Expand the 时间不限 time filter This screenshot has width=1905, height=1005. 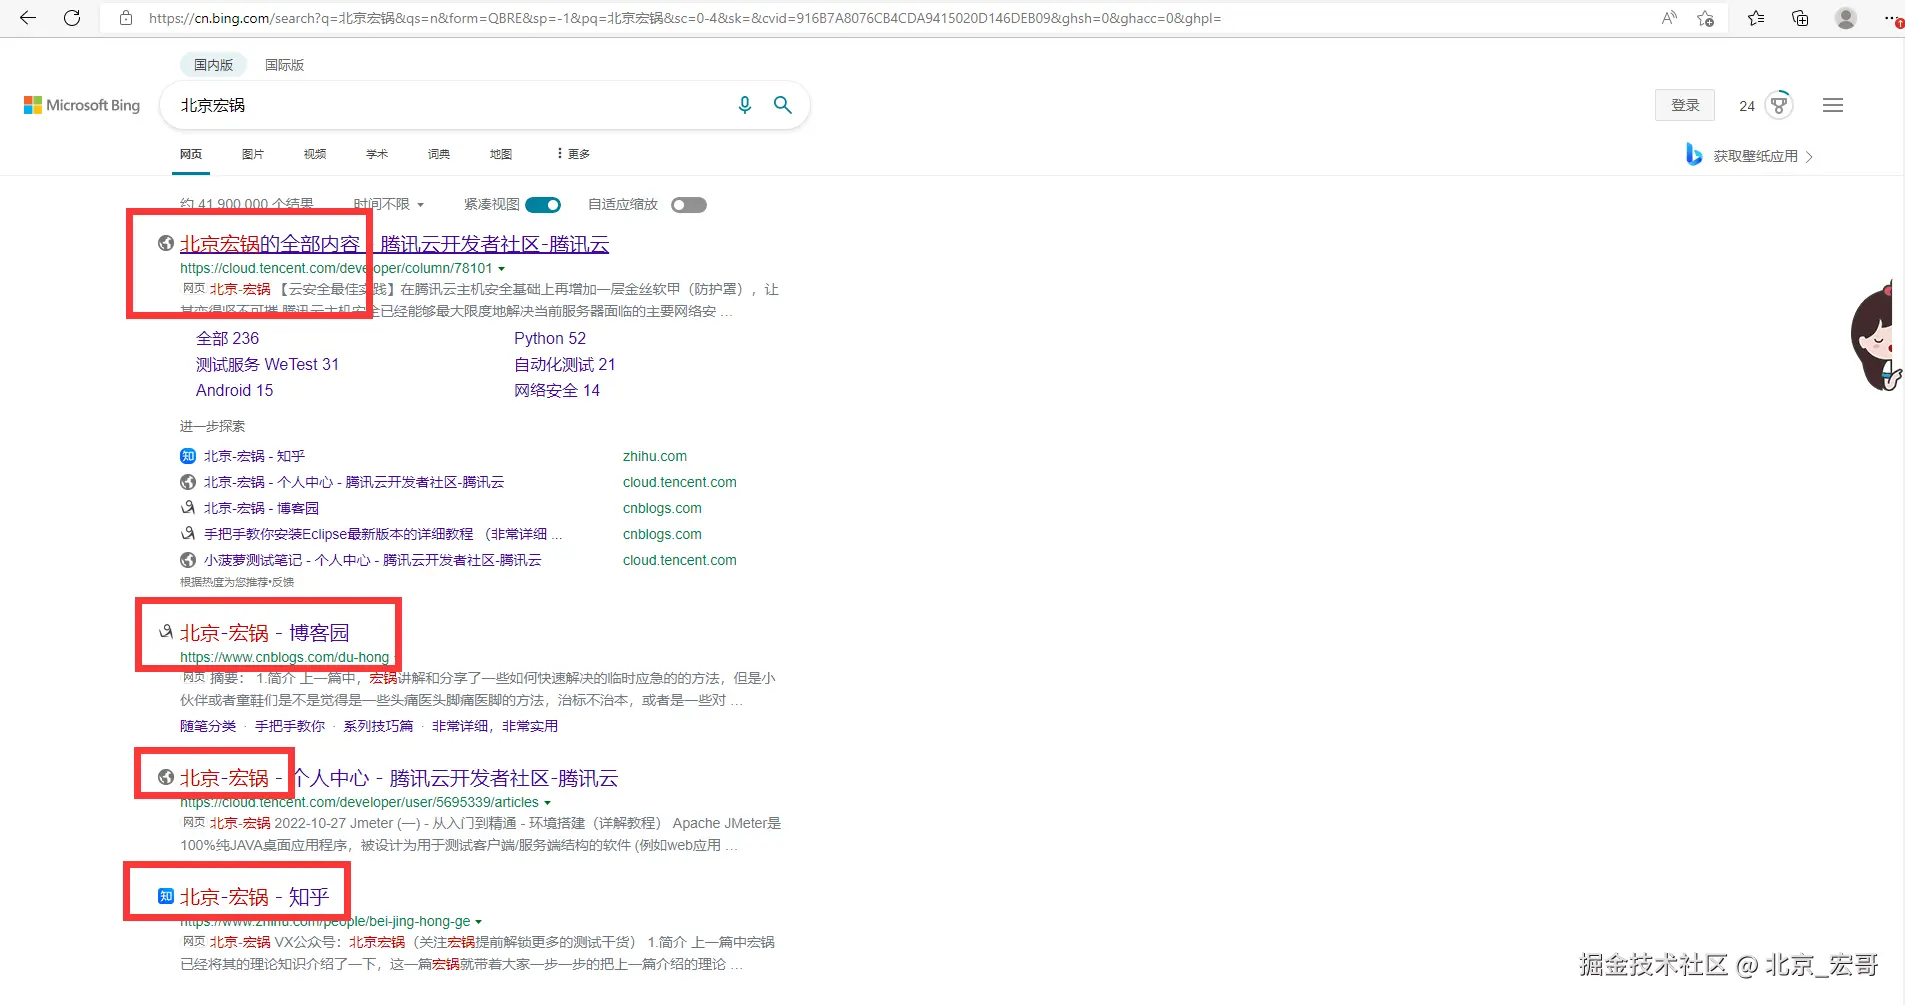[x=389, y=204]
